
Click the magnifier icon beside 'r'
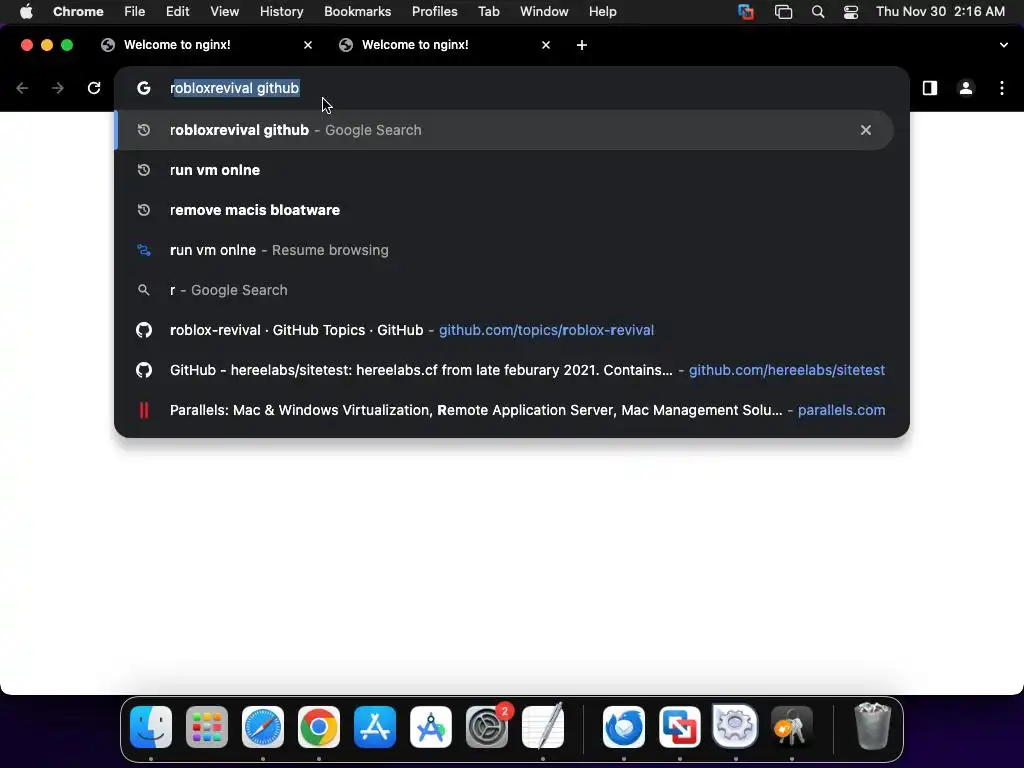pyautogui.click(x=144, y=290)
